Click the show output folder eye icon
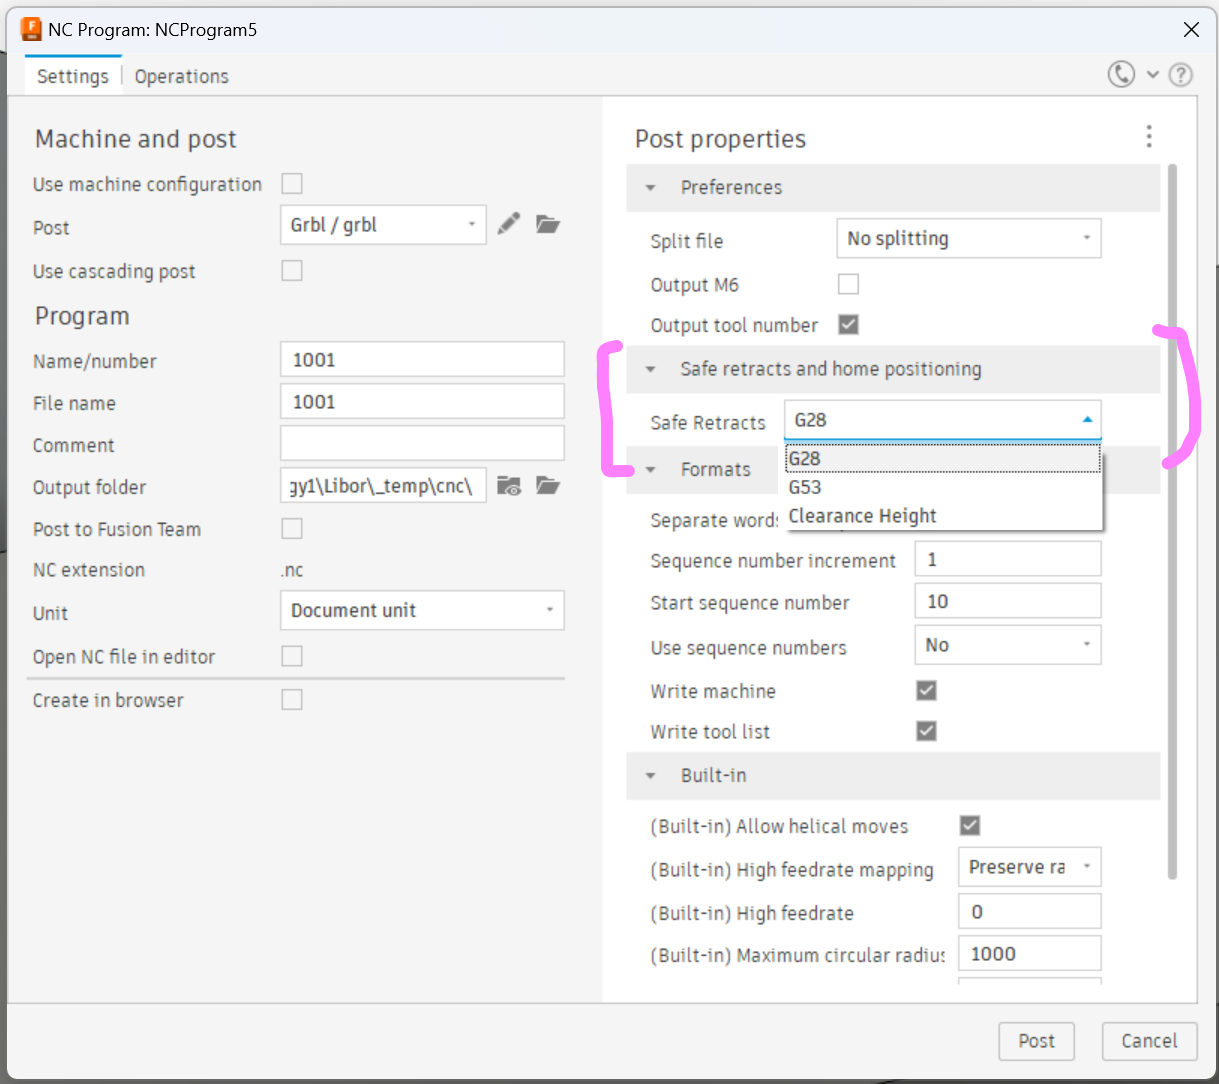 (509, 486)
